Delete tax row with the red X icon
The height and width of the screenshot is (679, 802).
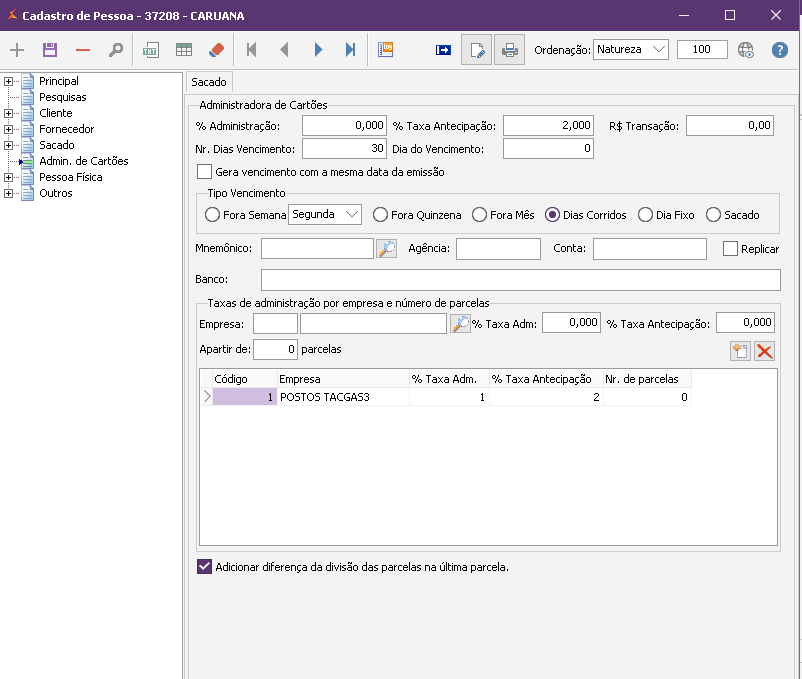765,351
